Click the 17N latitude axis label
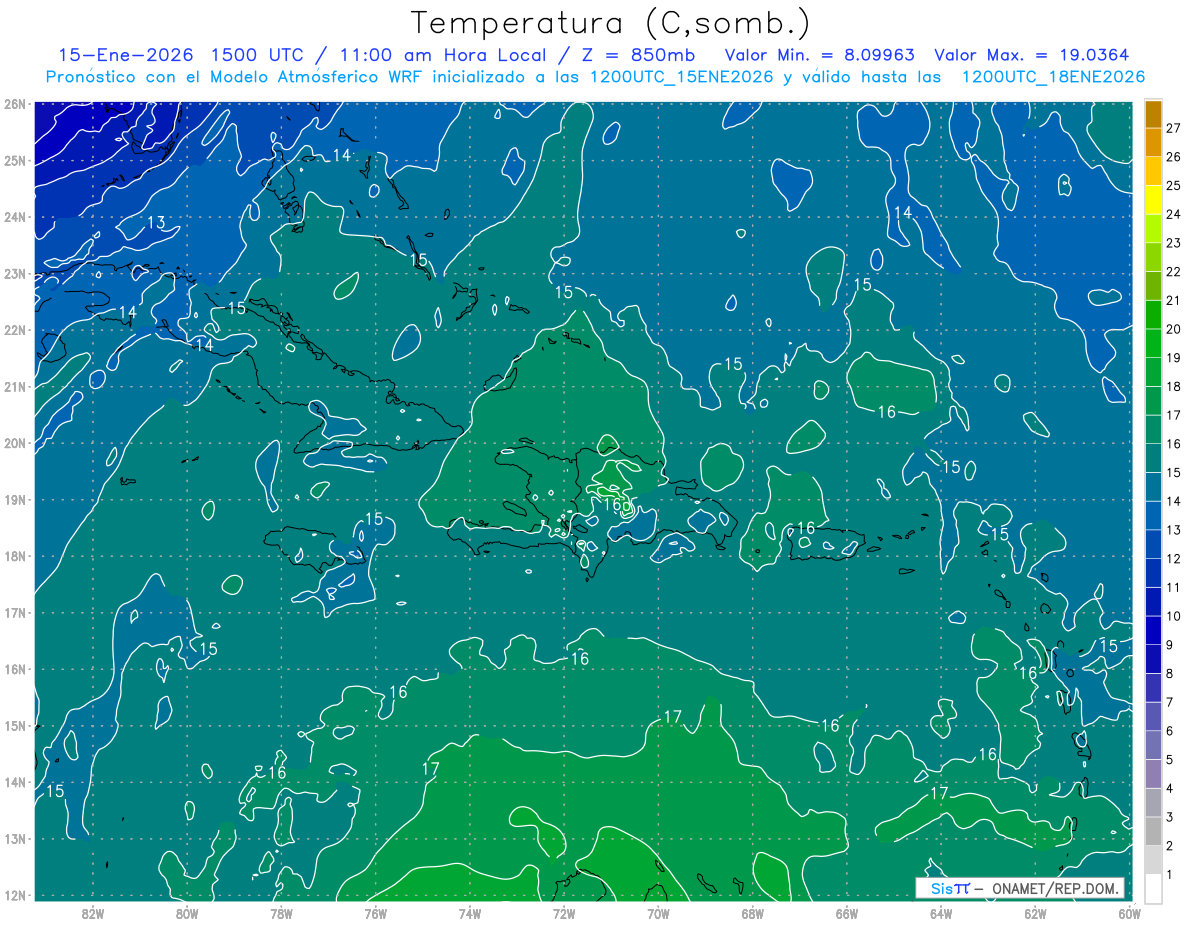 (x=14, y=613)
